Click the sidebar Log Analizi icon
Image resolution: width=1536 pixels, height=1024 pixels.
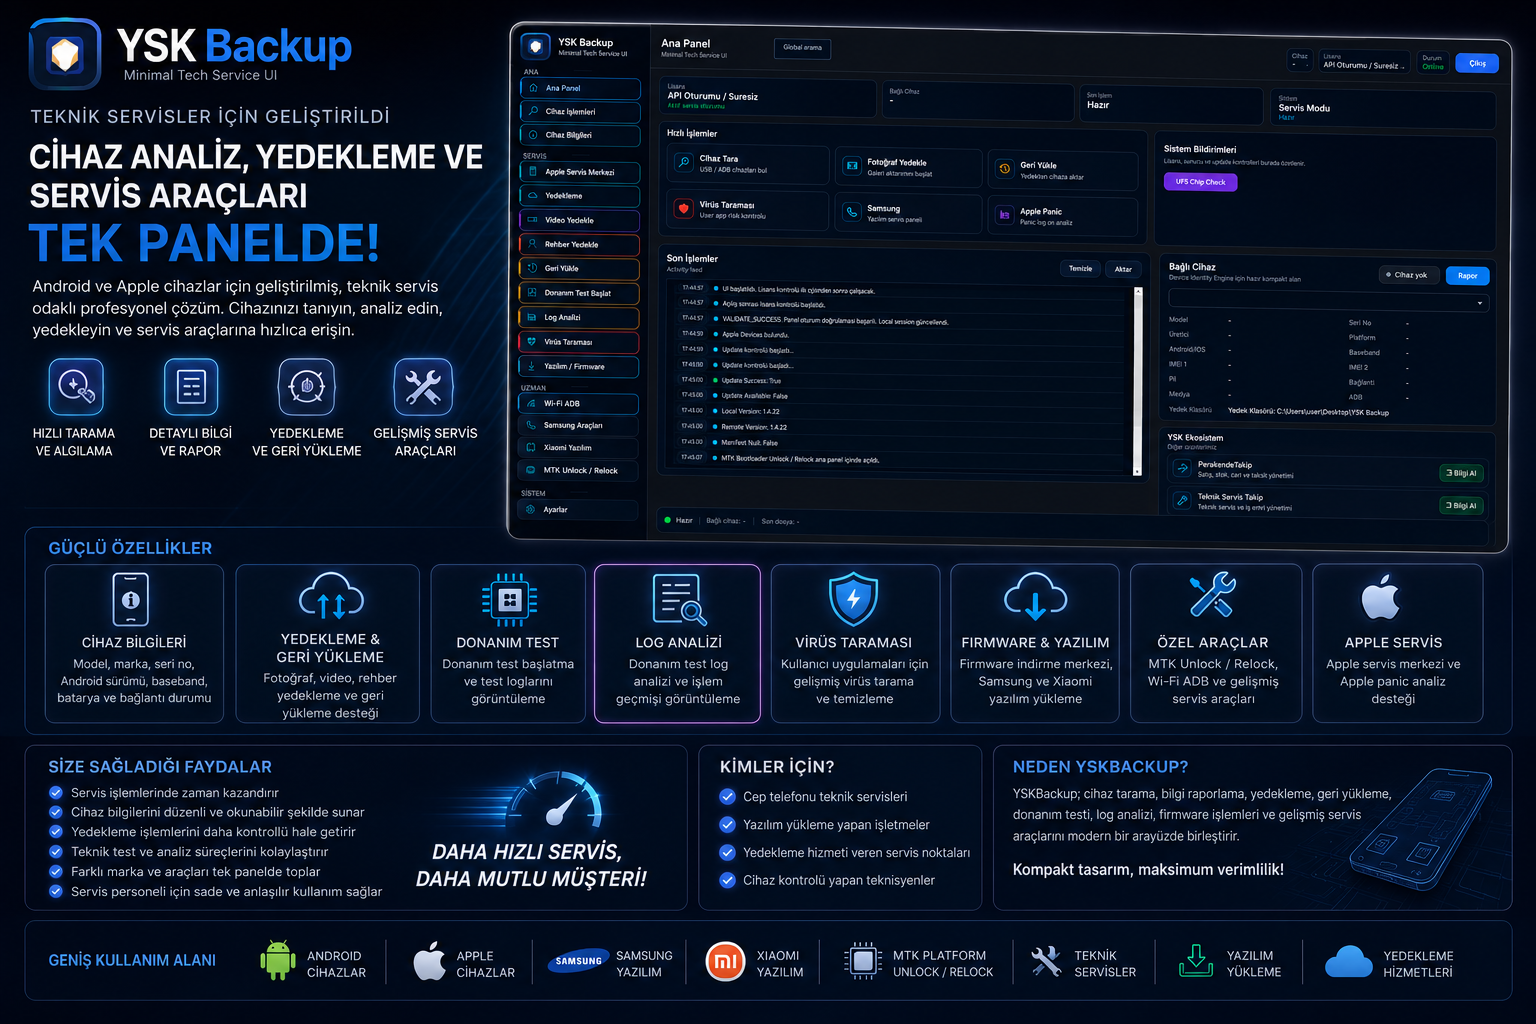(x=532, y=317)
